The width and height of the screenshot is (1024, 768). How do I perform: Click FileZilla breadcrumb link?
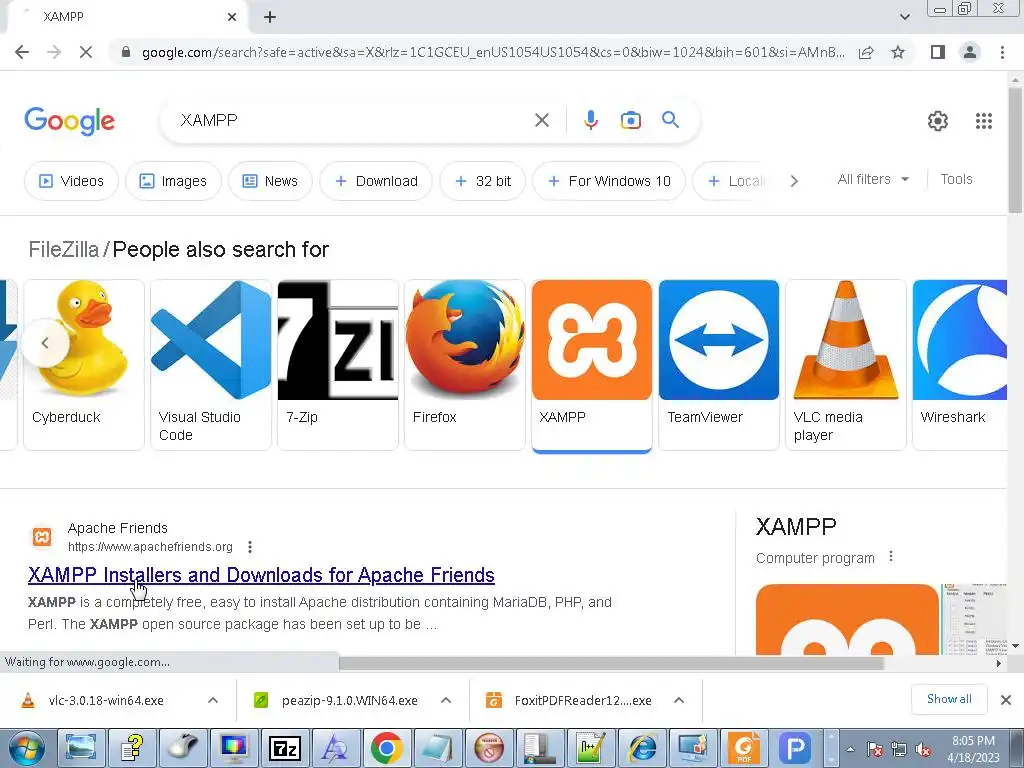pos(63,249)
